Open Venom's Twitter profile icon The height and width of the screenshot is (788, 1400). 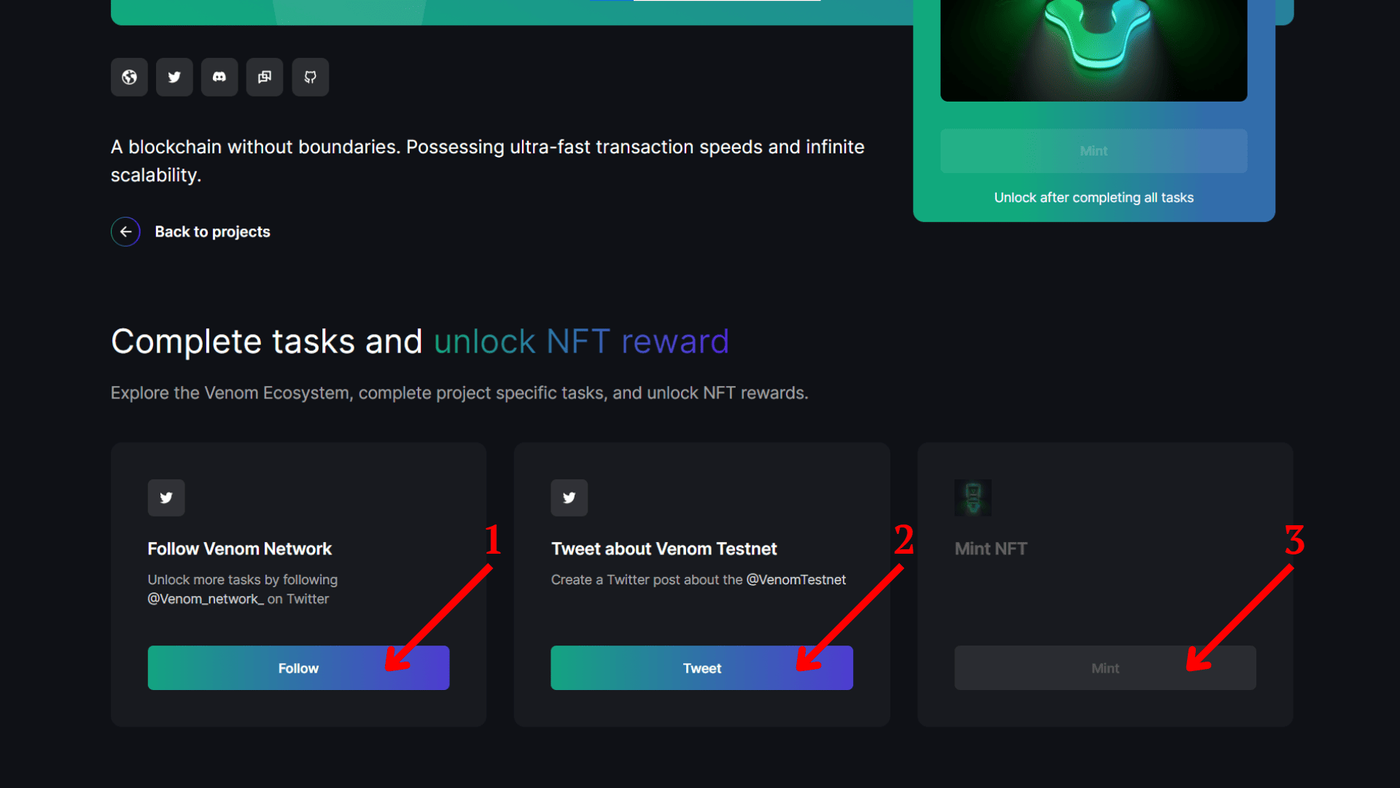point(174,77)
